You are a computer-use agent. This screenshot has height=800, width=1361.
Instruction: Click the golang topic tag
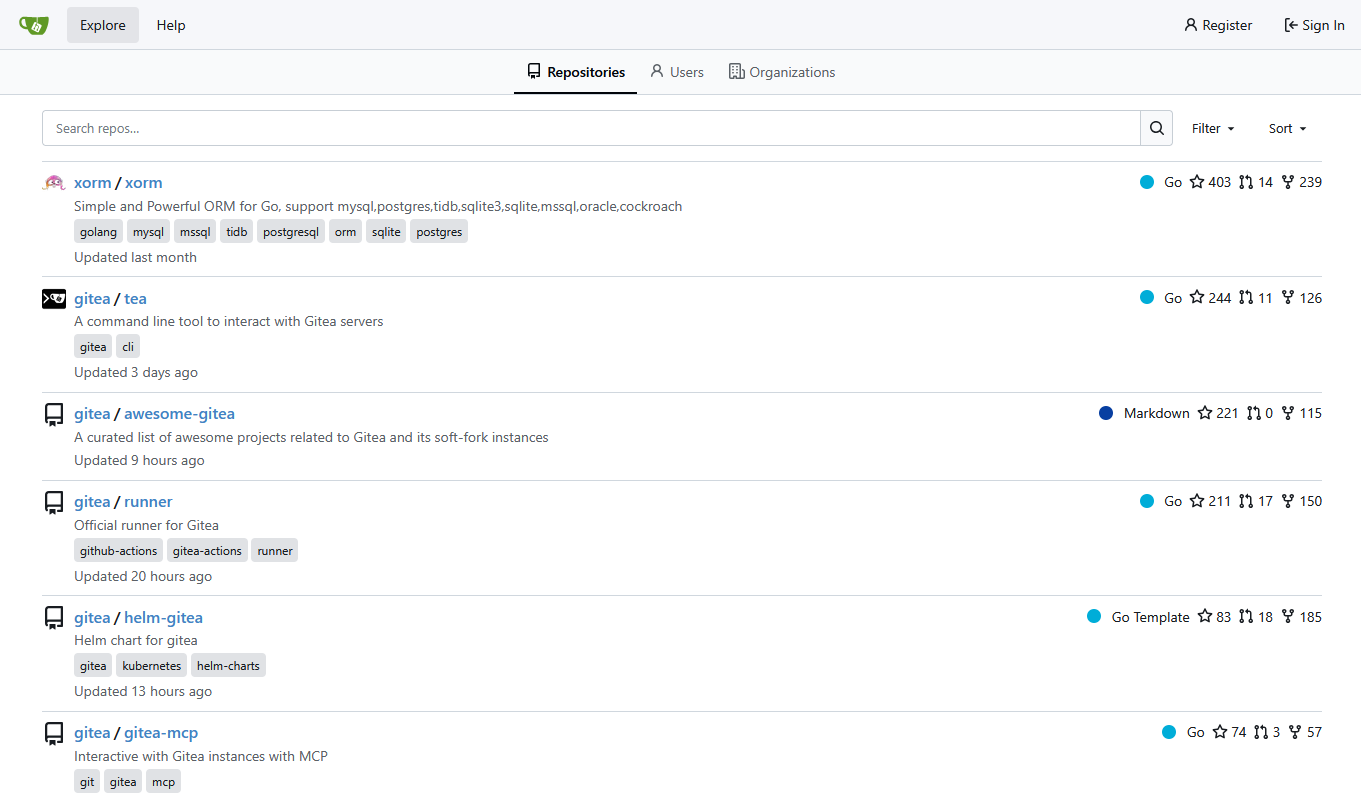[99, 232]
